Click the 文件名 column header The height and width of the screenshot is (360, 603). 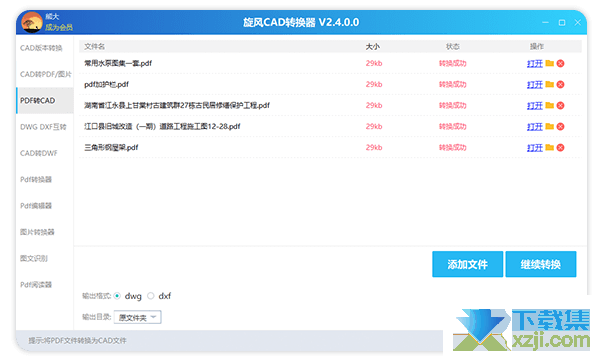[95, 47]
